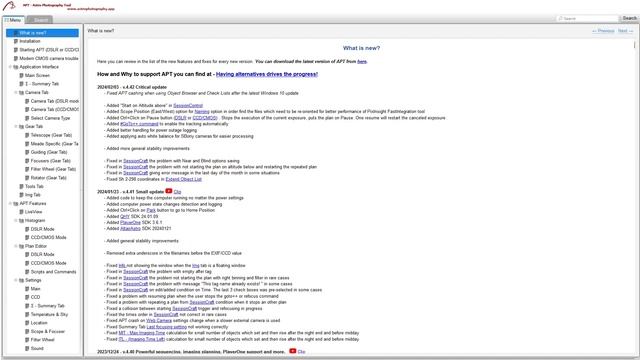The height and width of the screenshot is (360, 640).
Task: Open 'Camera Tab (CCD/CMOS' topic
Action: (55, 109)
